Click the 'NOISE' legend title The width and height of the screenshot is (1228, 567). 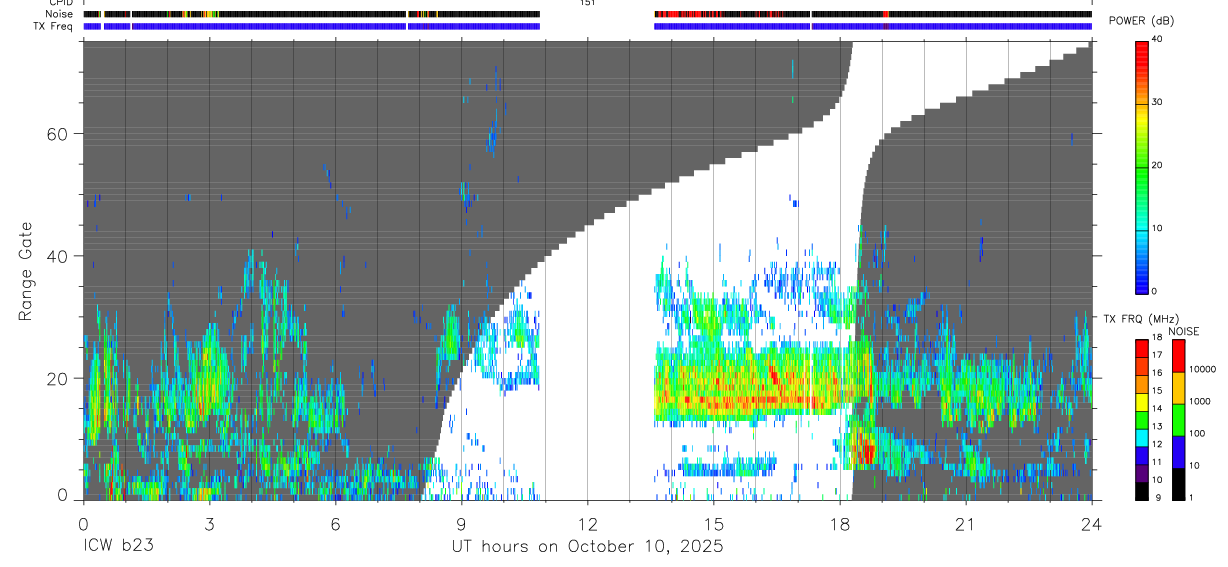point(1183,331)
